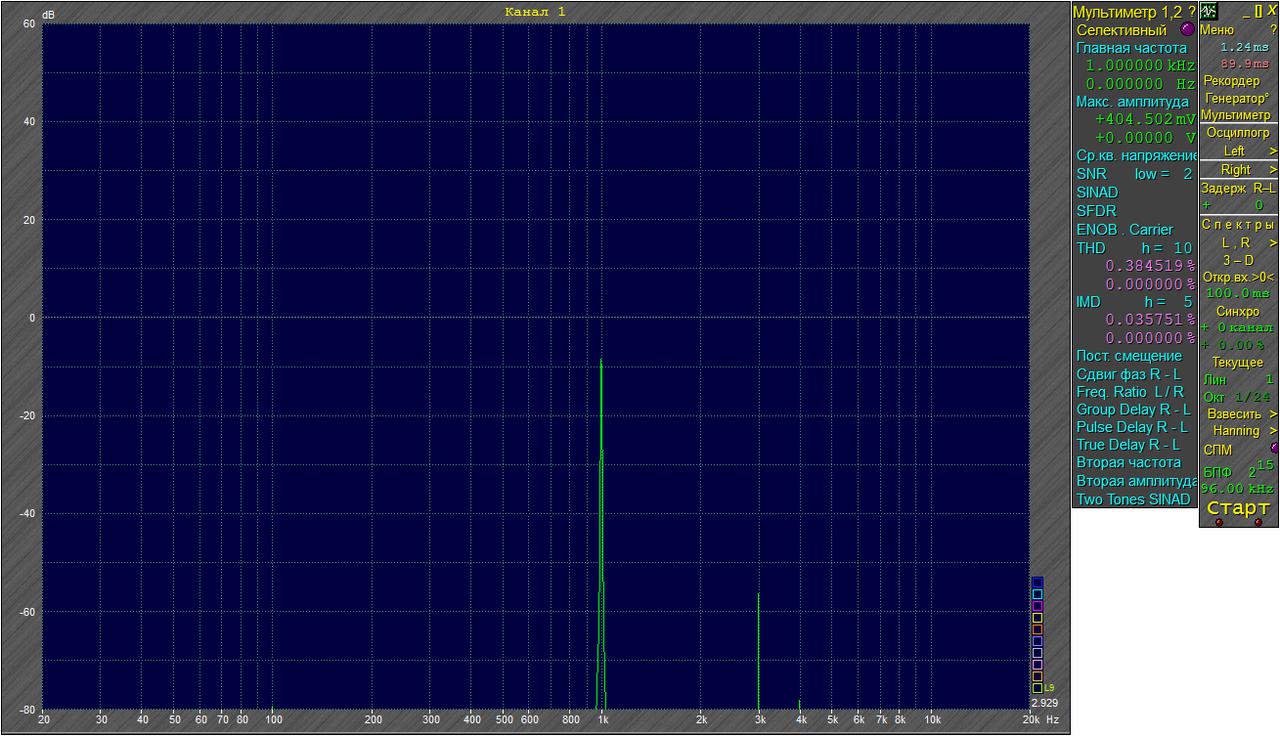Select the THD h = 10 row
The height and width of the screenshot is (736, 1280).
(x=1134, y=248)
